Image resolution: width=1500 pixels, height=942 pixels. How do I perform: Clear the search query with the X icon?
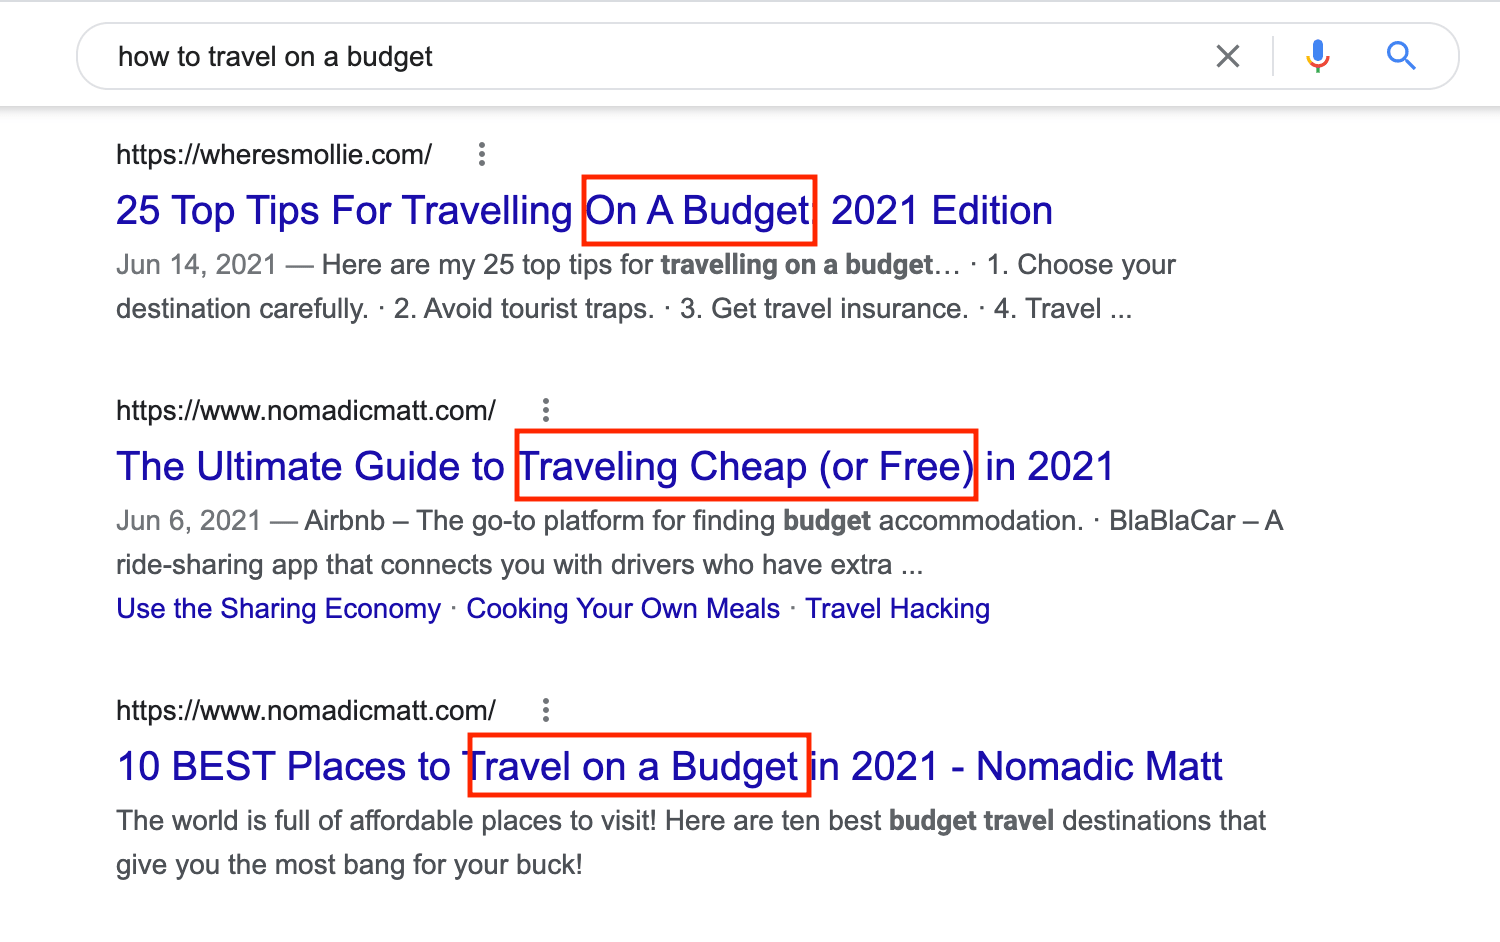1228,56
